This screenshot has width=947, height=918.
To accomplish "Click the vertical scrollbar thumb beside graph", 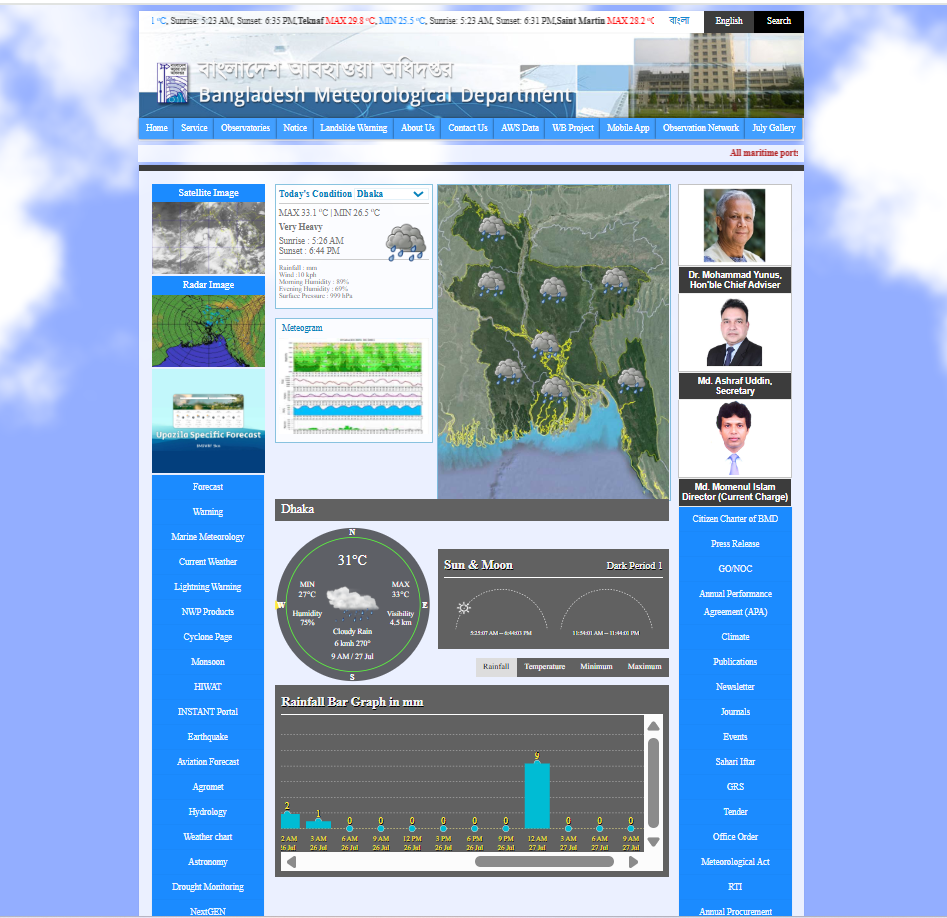I will click(653, 783).
